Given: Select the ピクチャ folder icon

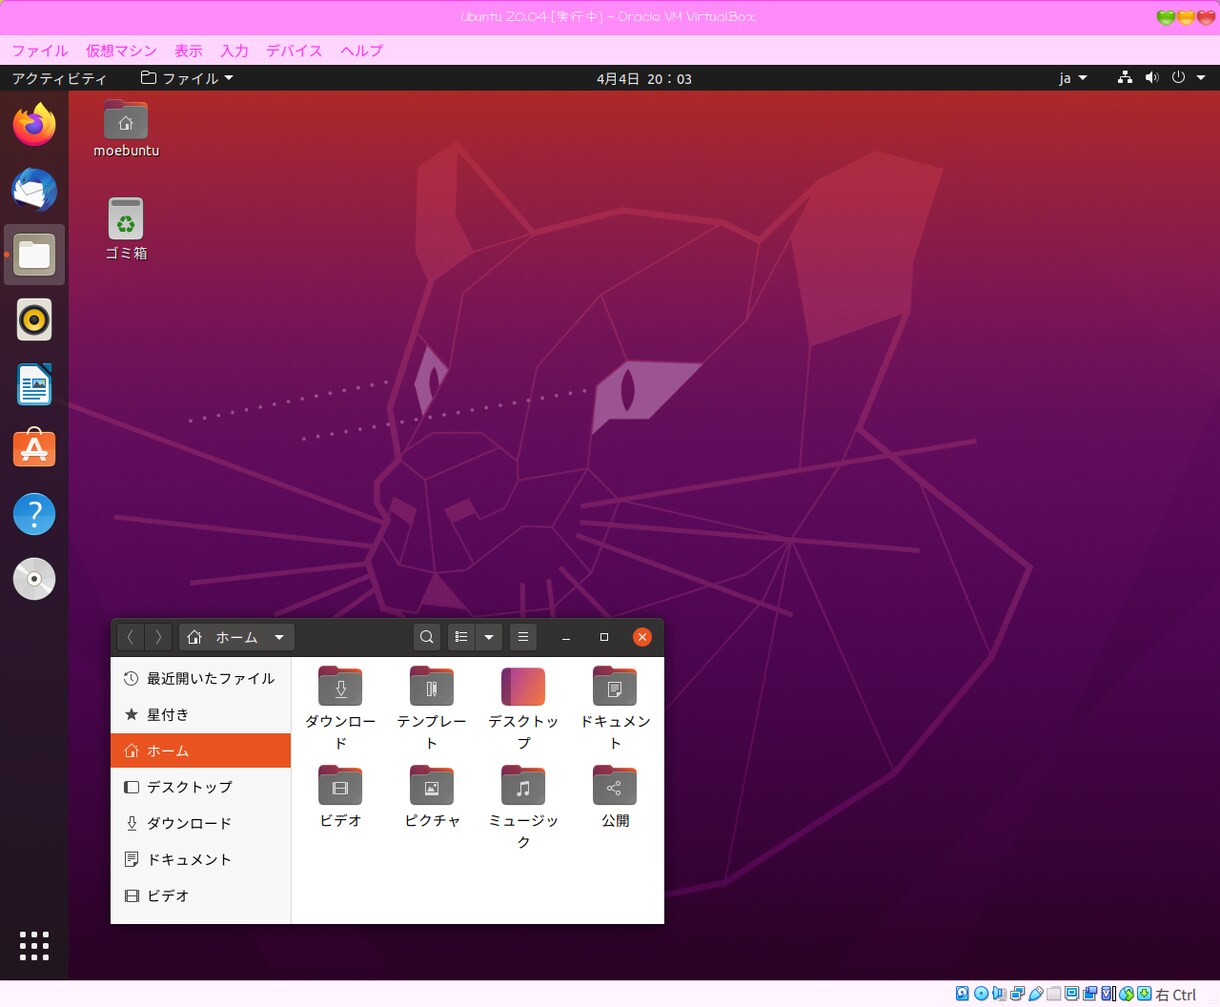Looking at the screenshot, I should tap(432, 786).
